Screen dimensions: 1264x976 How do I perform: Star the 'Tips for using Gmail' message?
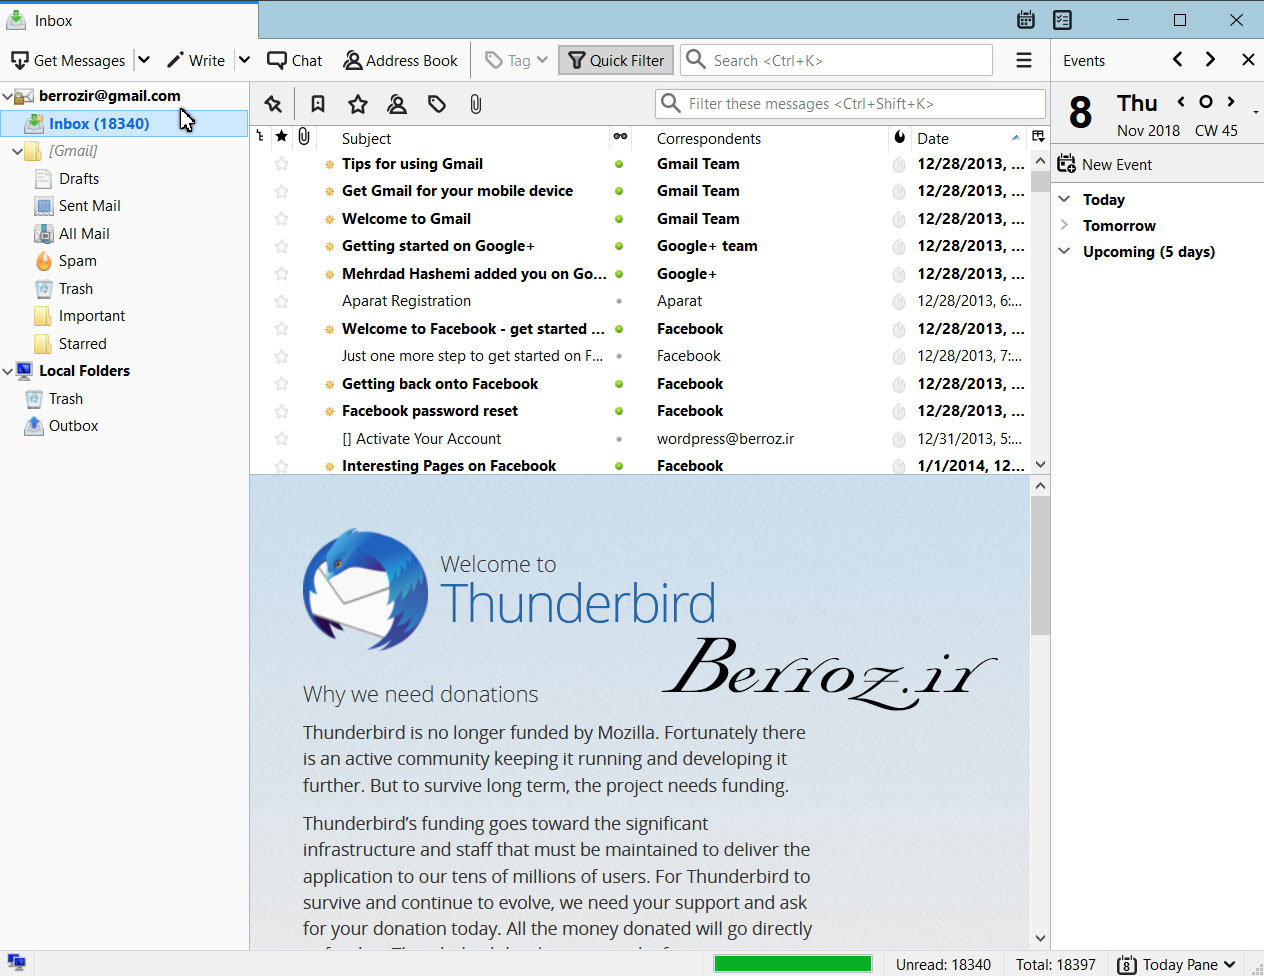click(x=282, y=164)
